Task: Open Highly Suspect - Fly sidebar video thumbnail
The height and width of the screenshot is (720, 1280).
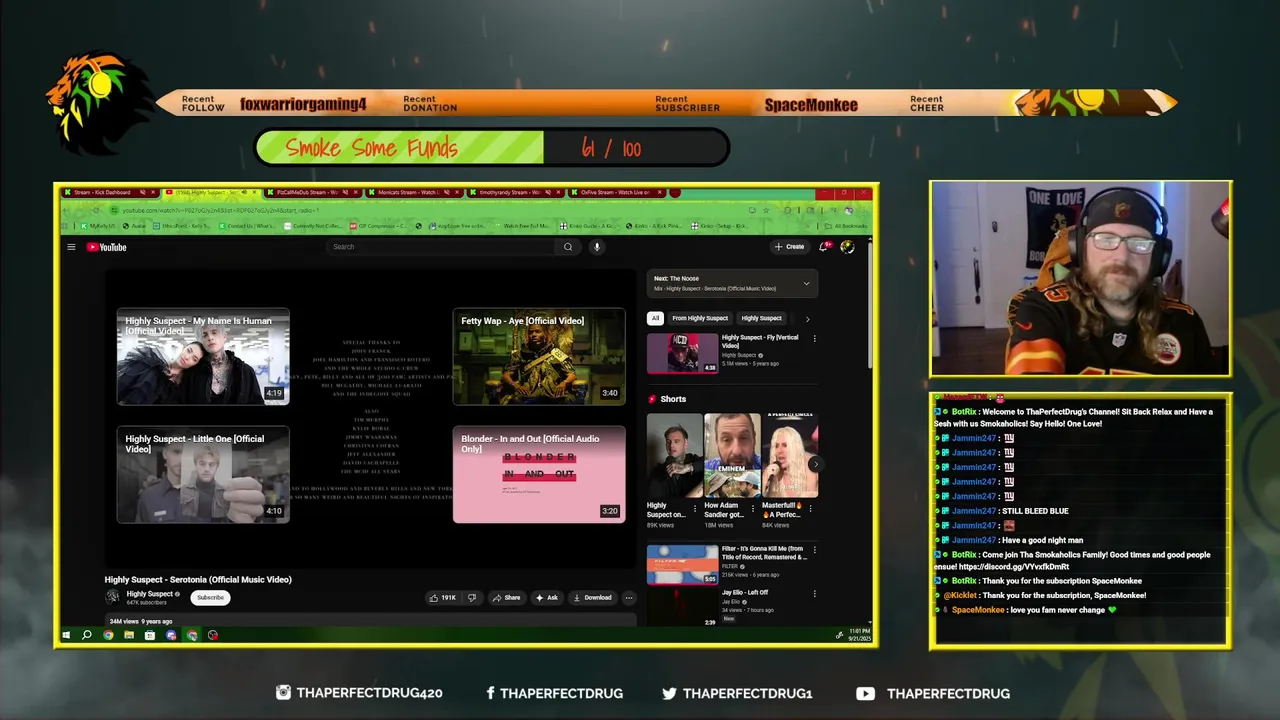Action: pyautogui.click(x=682, y=353)
